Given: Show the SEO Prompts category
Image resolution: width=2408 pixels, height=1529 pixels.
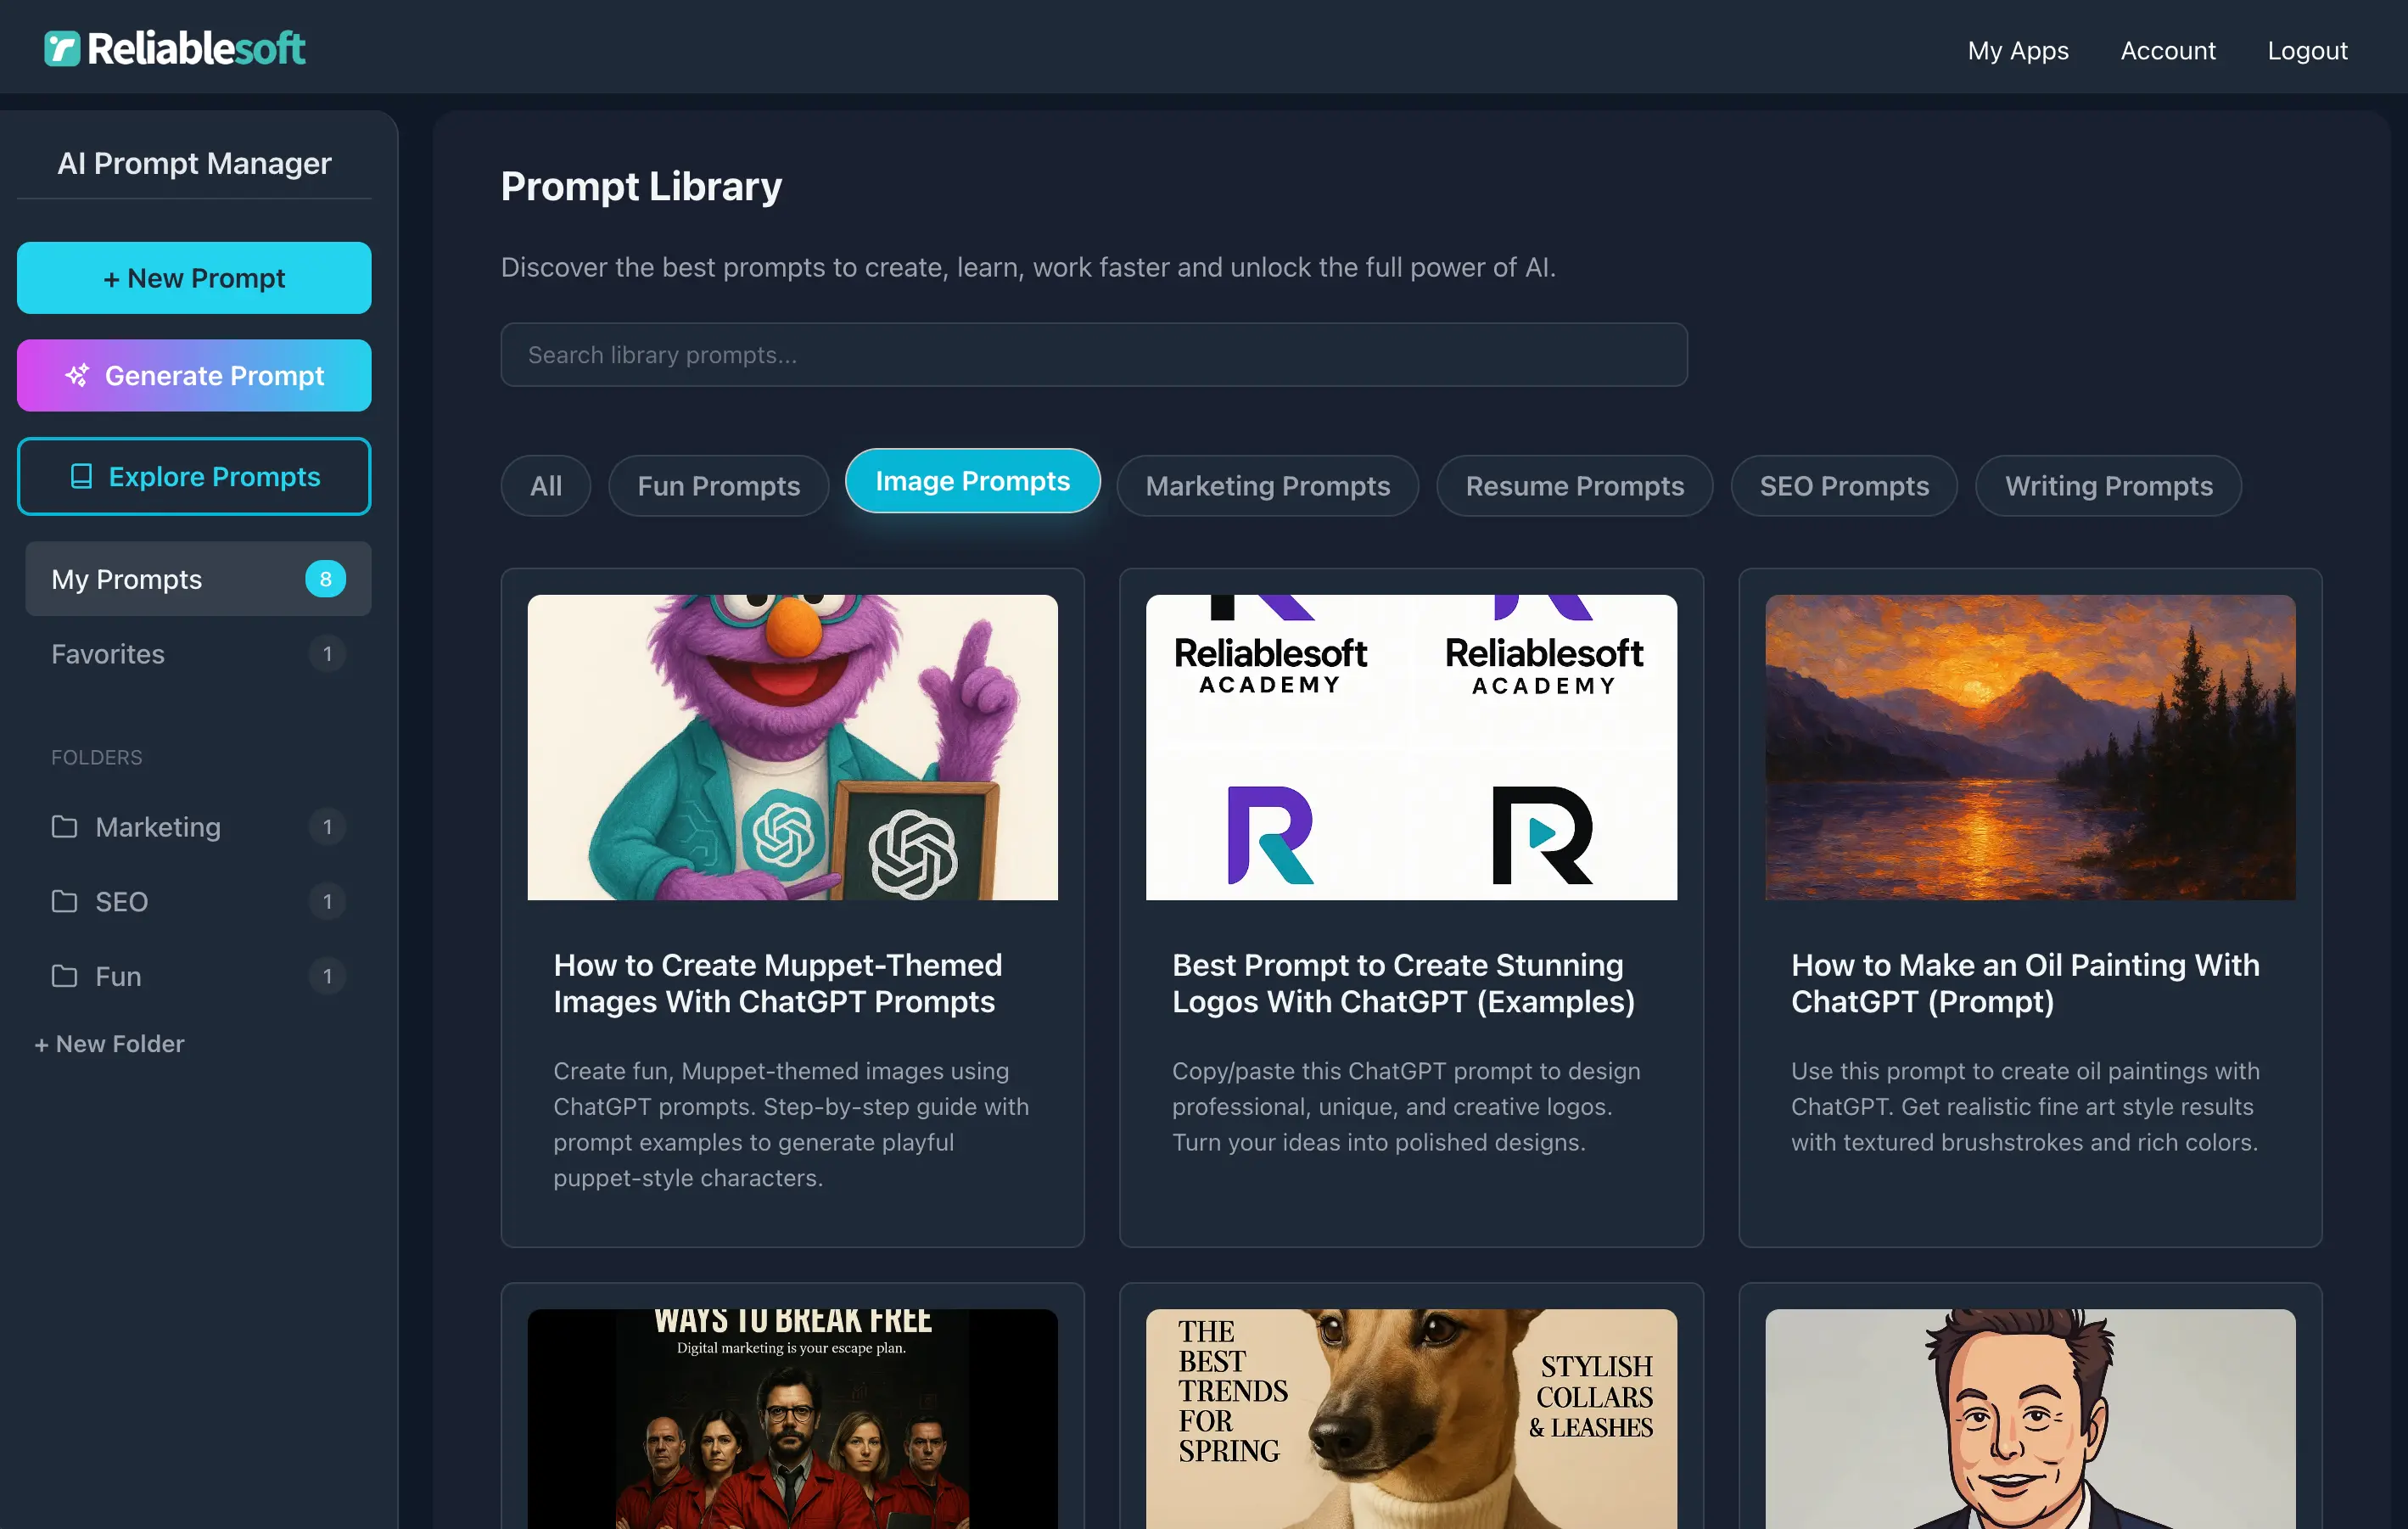Looking at the screenshot, I should (1844, 486).
